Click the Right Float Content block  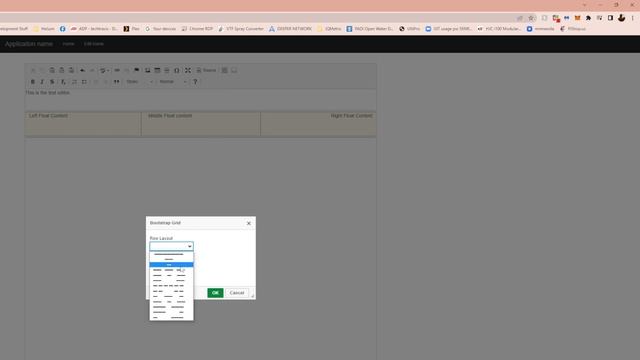coord(318,124)
